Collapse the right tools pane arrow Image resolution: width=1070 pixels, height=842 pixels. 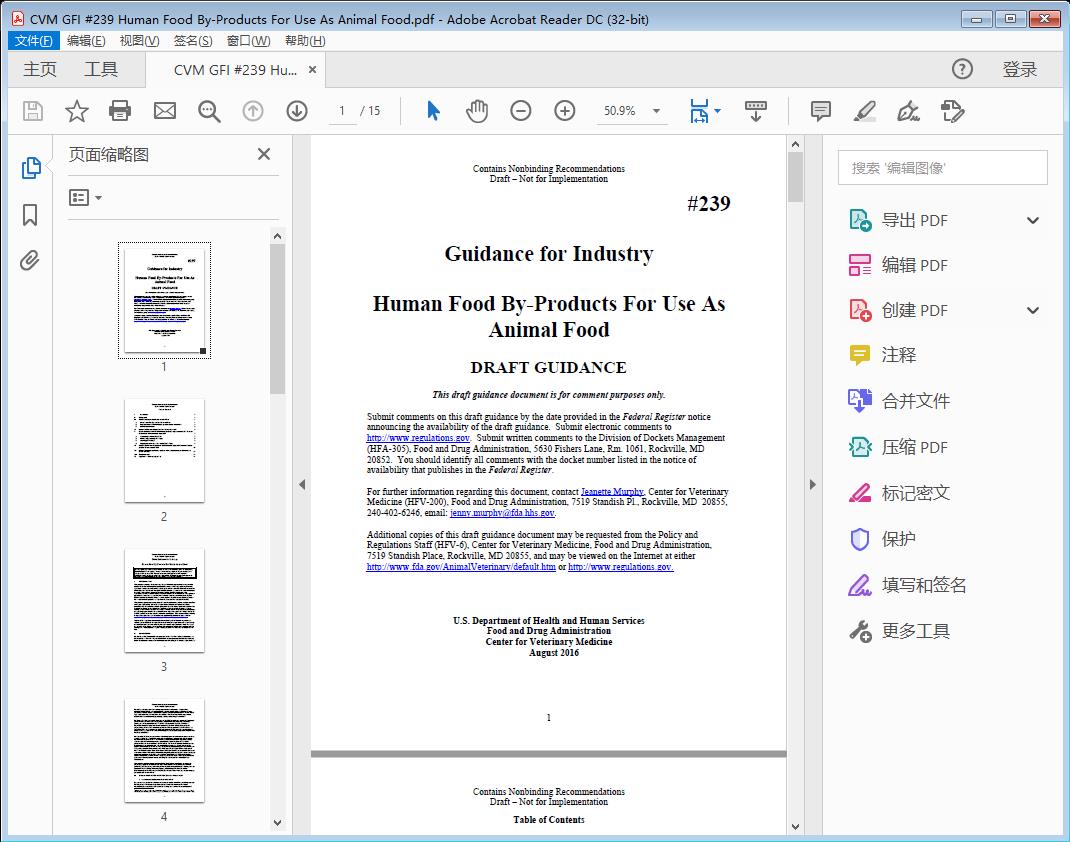coord(813,485)
